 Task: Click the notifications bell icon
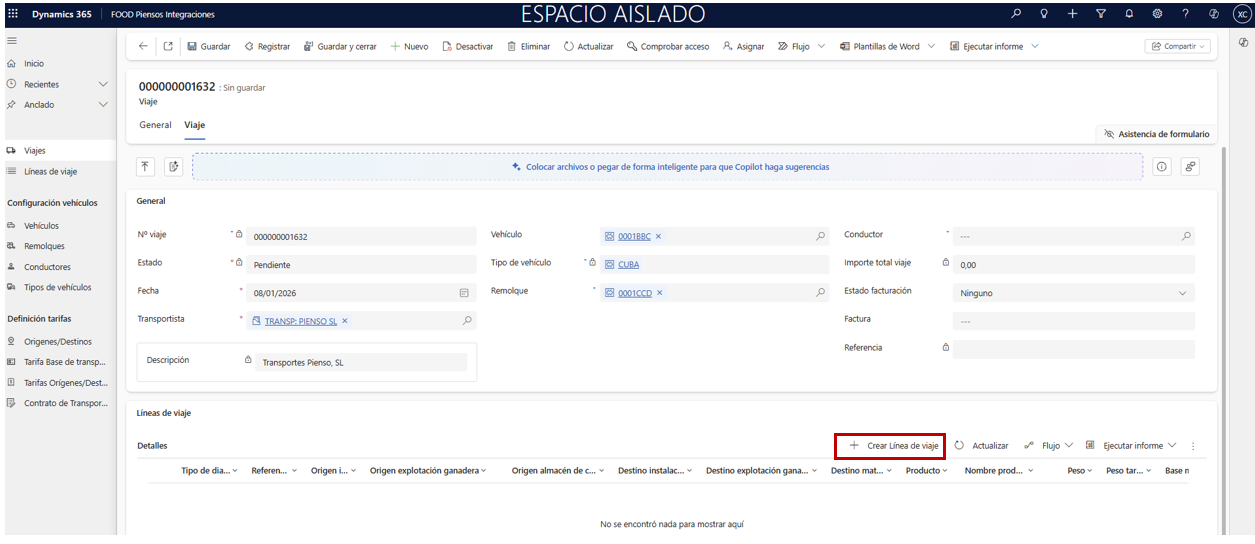pyautogui.click(x=1129, y=14)
